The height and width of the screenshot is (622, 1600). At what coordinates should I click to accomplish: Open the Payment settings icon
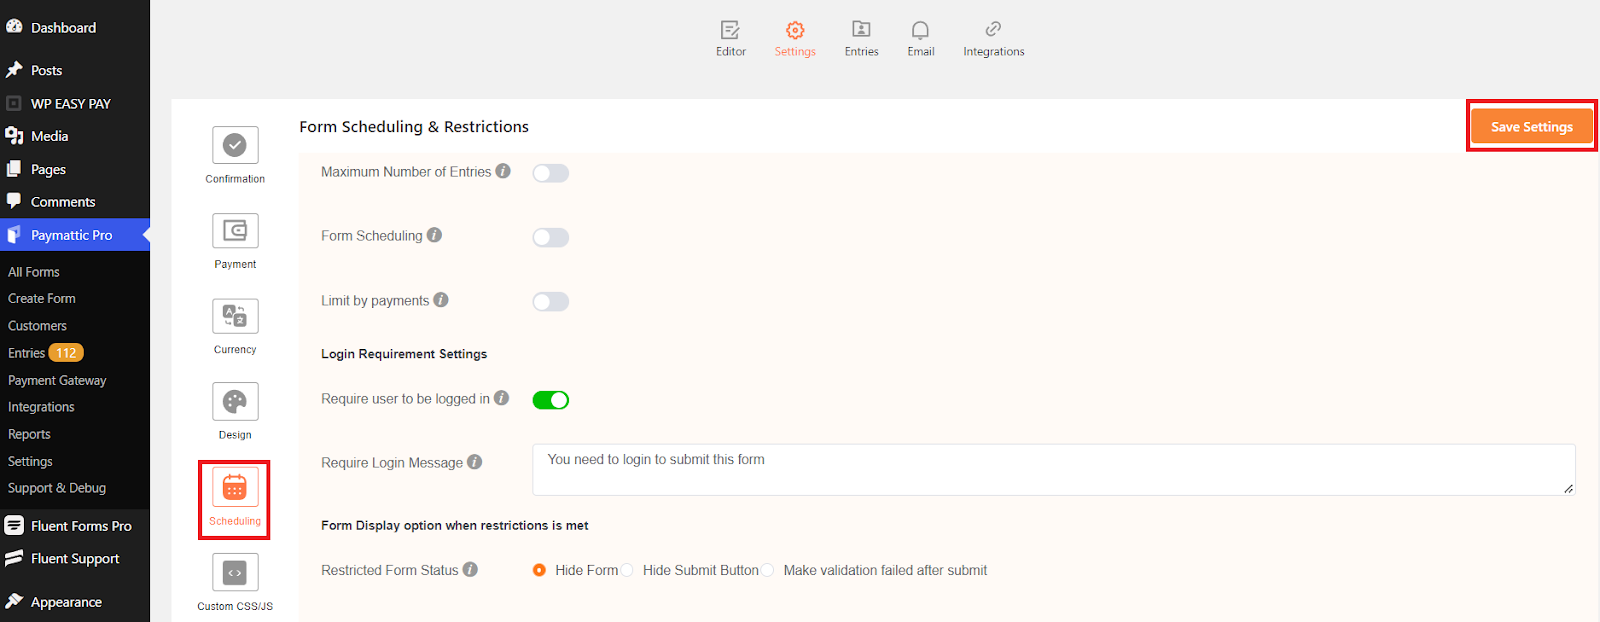[x=235, y=231]
